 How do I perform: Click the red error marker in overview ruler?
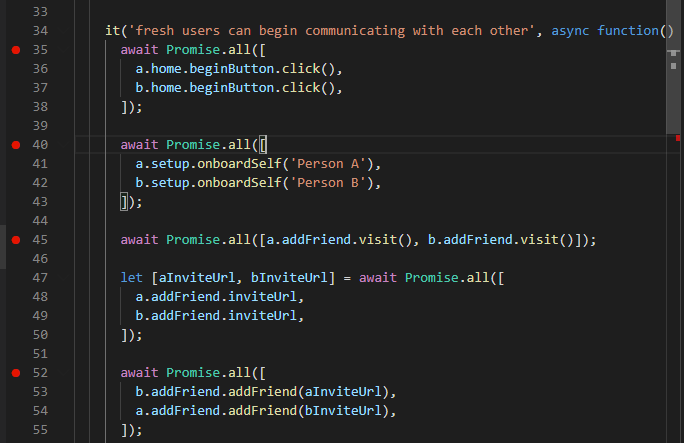[678, 138]
